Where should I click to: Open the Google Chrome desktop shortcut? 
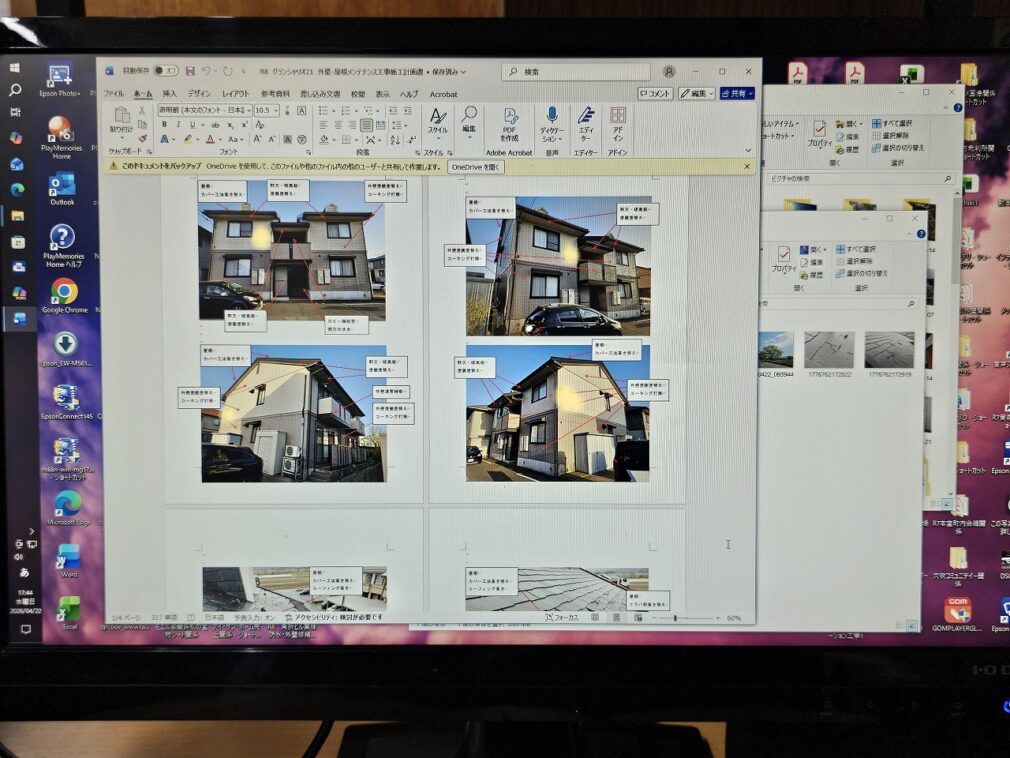[64, 294]
